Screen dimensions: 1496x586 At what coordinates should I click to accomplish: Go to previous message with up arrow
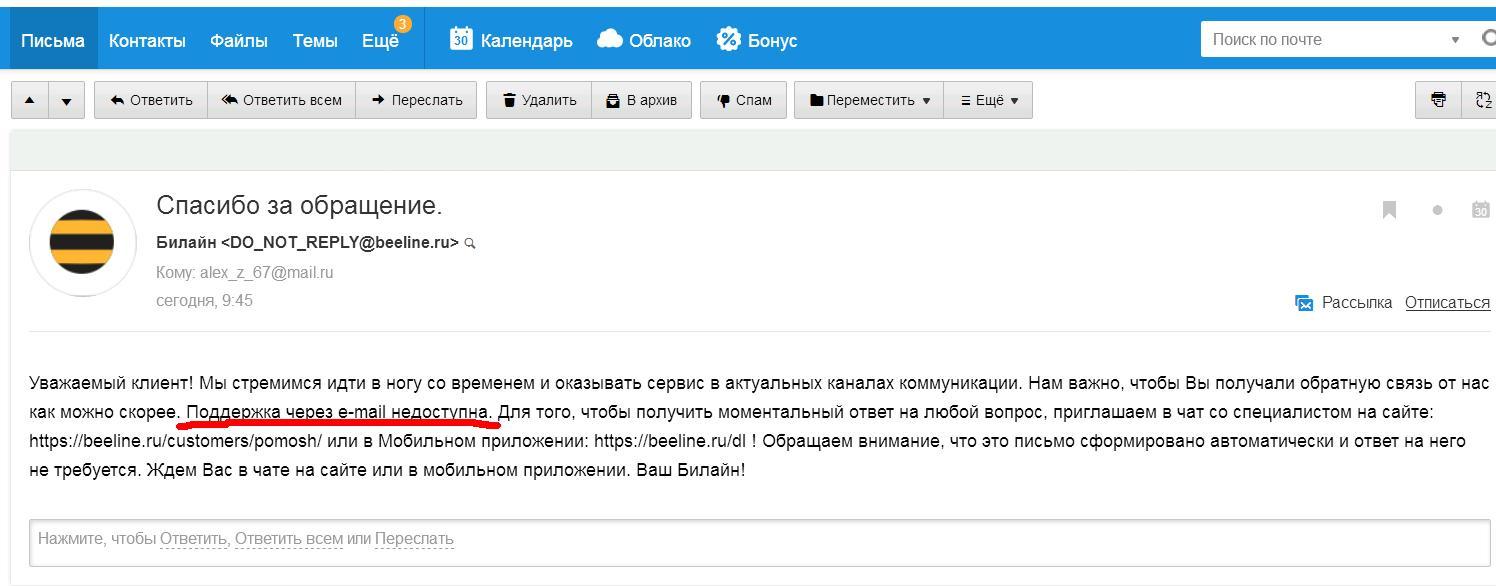click(x=29, y=100)
